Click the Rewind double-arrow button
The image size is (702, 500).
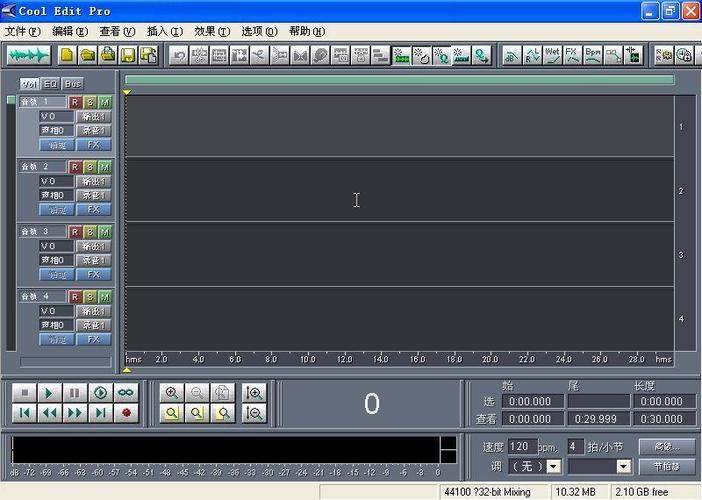tap(49, 413)
